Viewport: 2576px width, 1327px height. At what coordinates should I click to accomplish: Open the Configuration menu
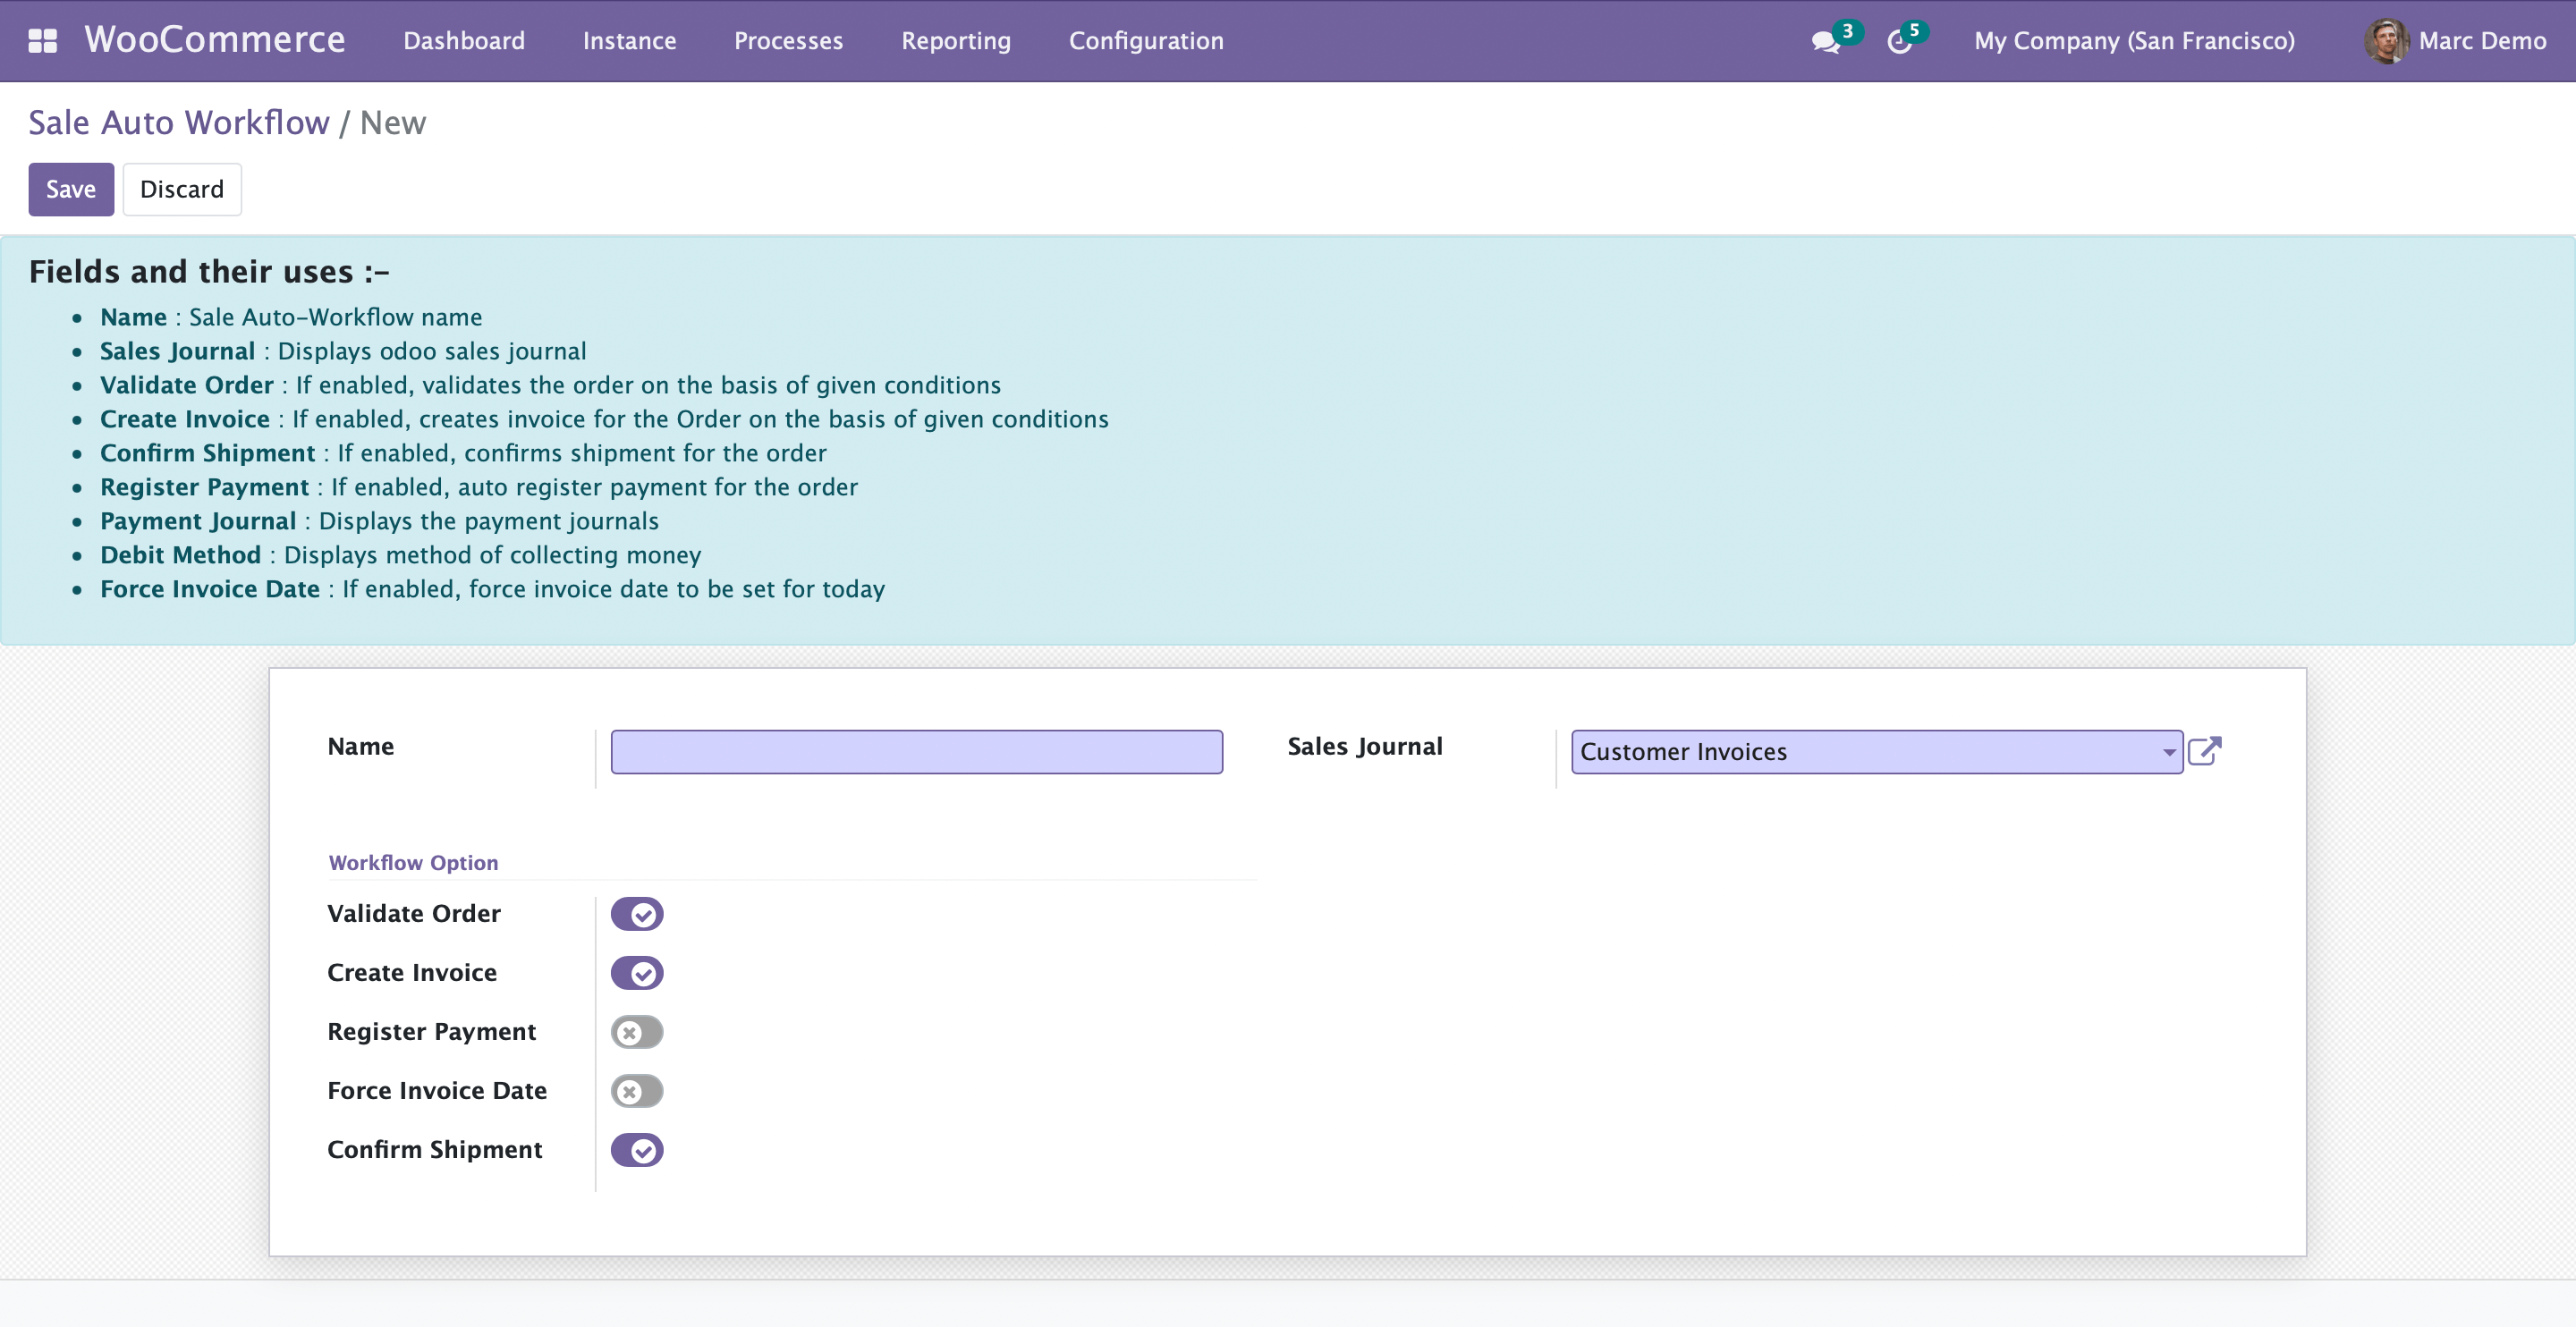tap(1146, 41)
